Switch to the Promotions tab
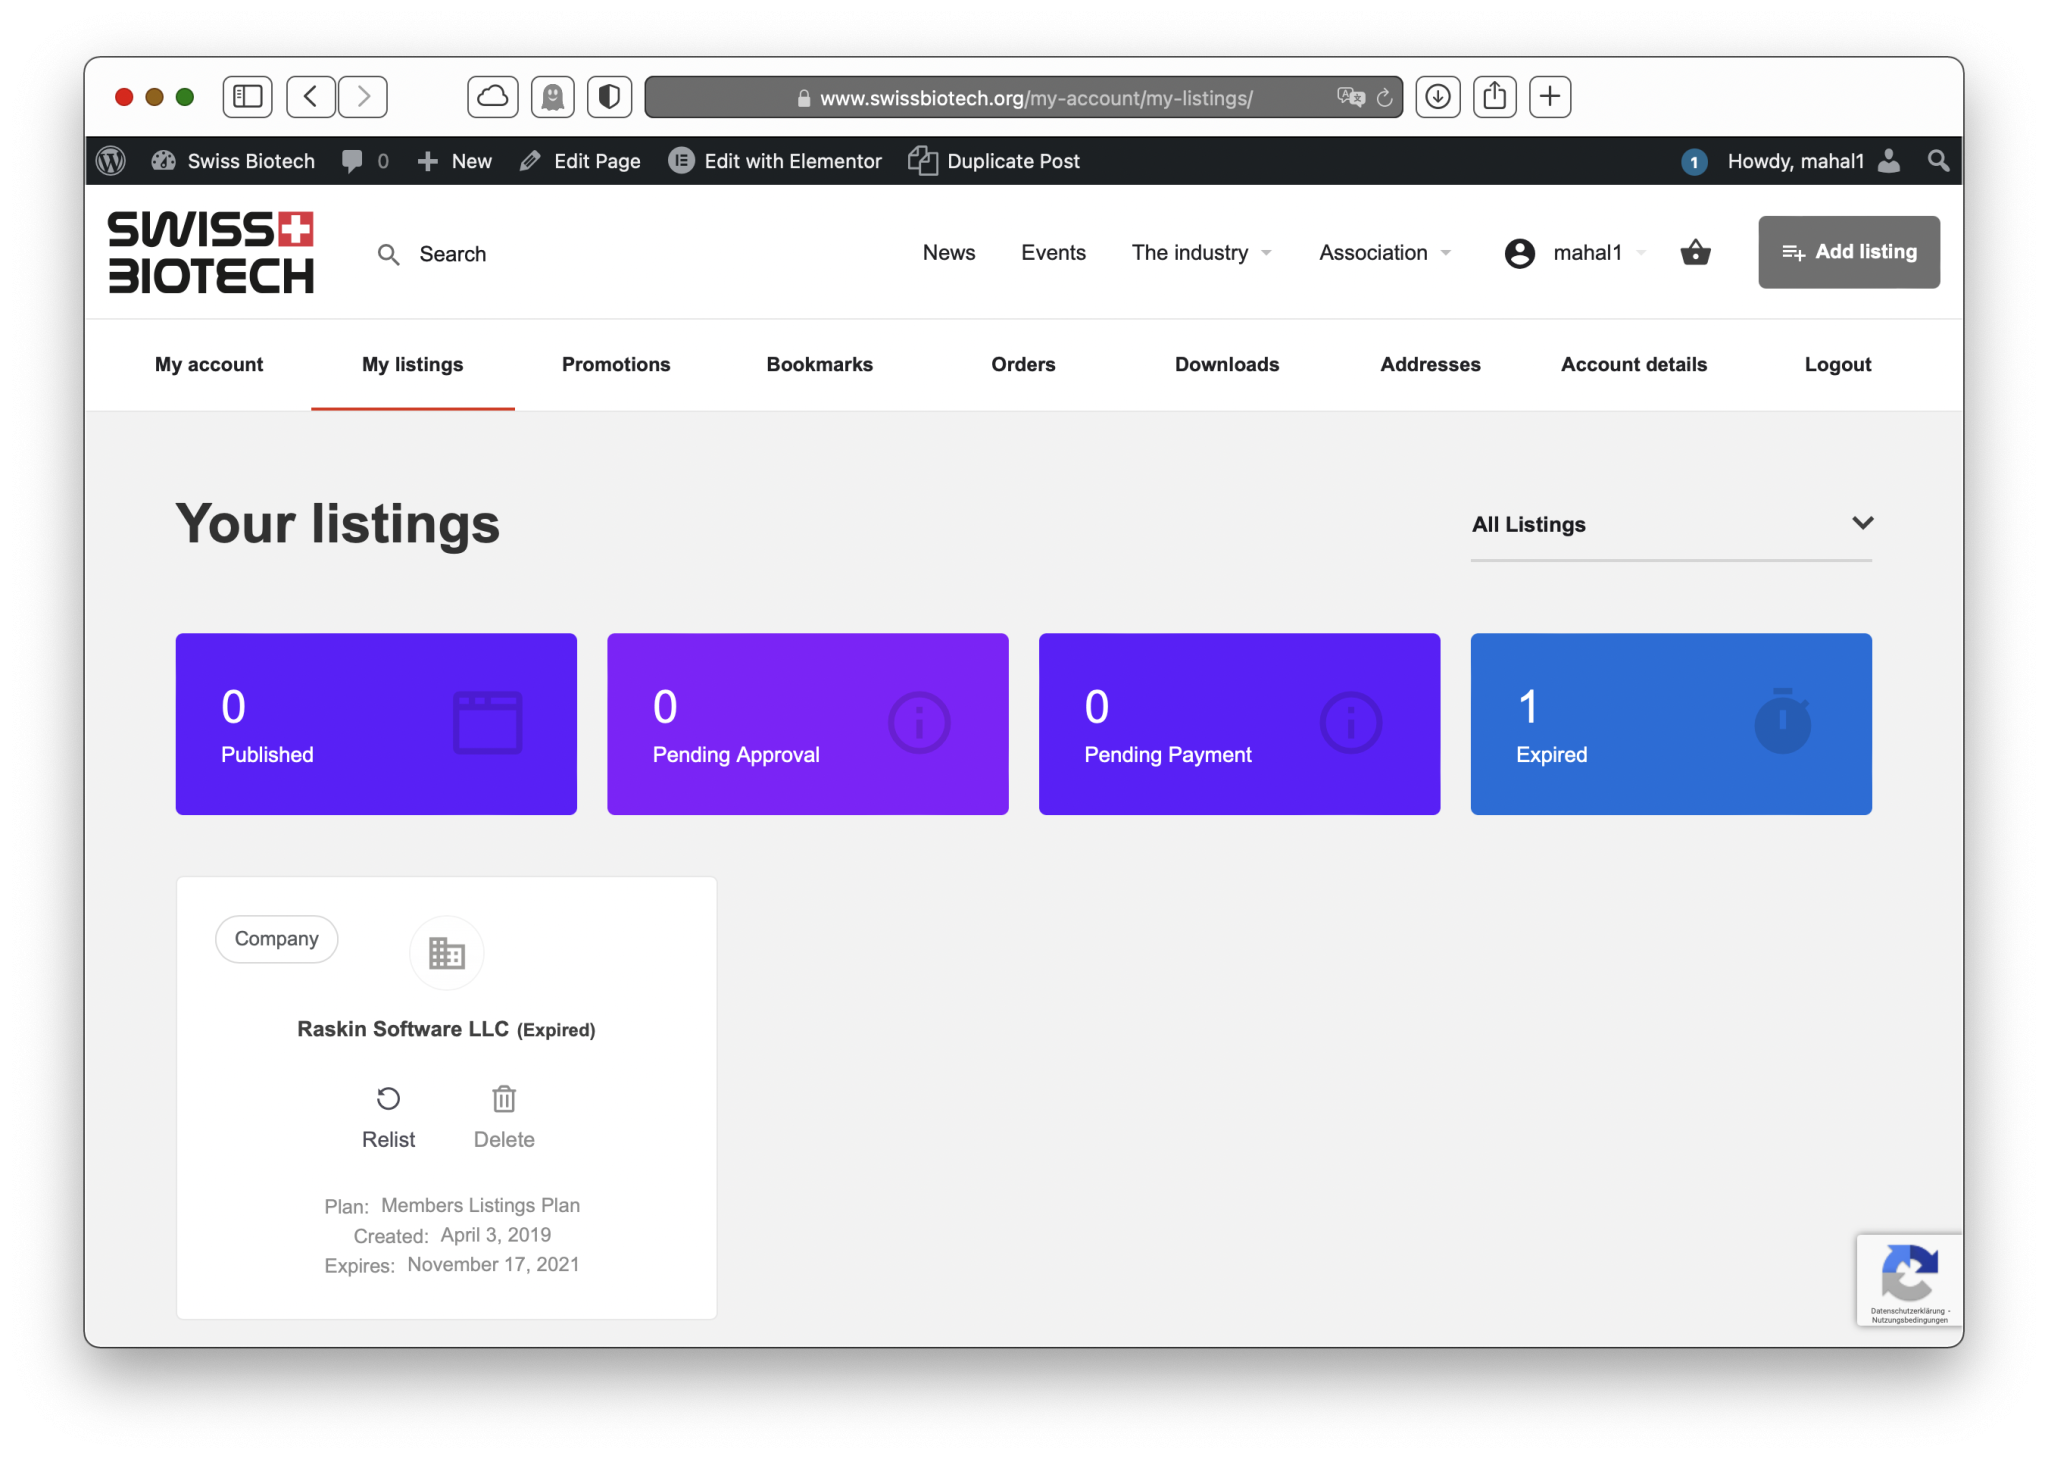The width and height of the screenshot is (2048, 1459). pyautogui.click(x=616, y=365)
